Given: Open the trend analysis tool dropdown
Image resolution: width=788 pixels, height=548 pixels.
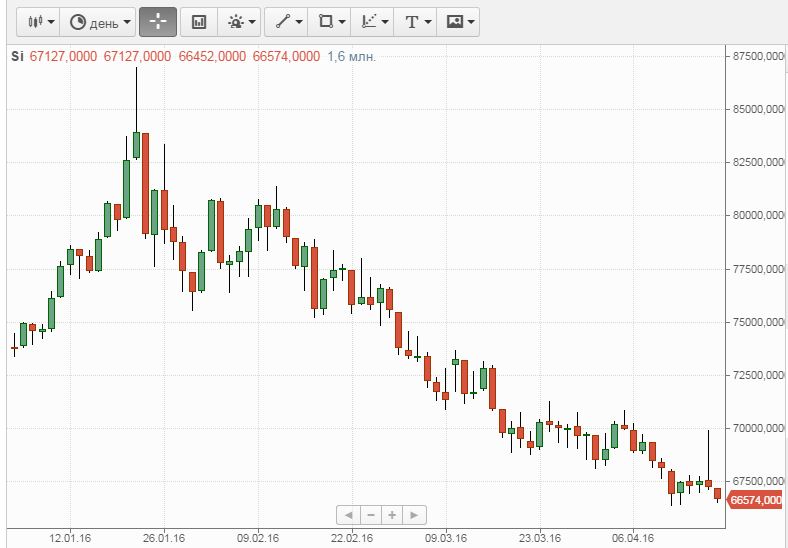Looking at the screenshot, I should [x=372, y=22].
